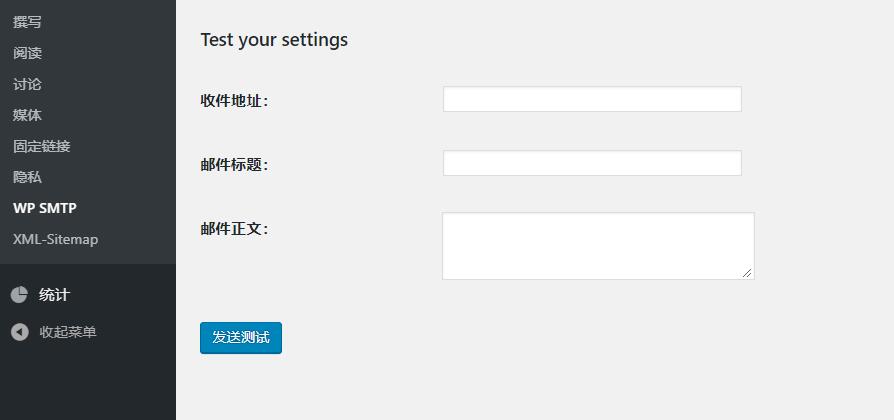Image resolution: width=894 pixels, height=420 pixels.
Task: Go to 讨论 settings in sidebar
Action: (27, 84)
